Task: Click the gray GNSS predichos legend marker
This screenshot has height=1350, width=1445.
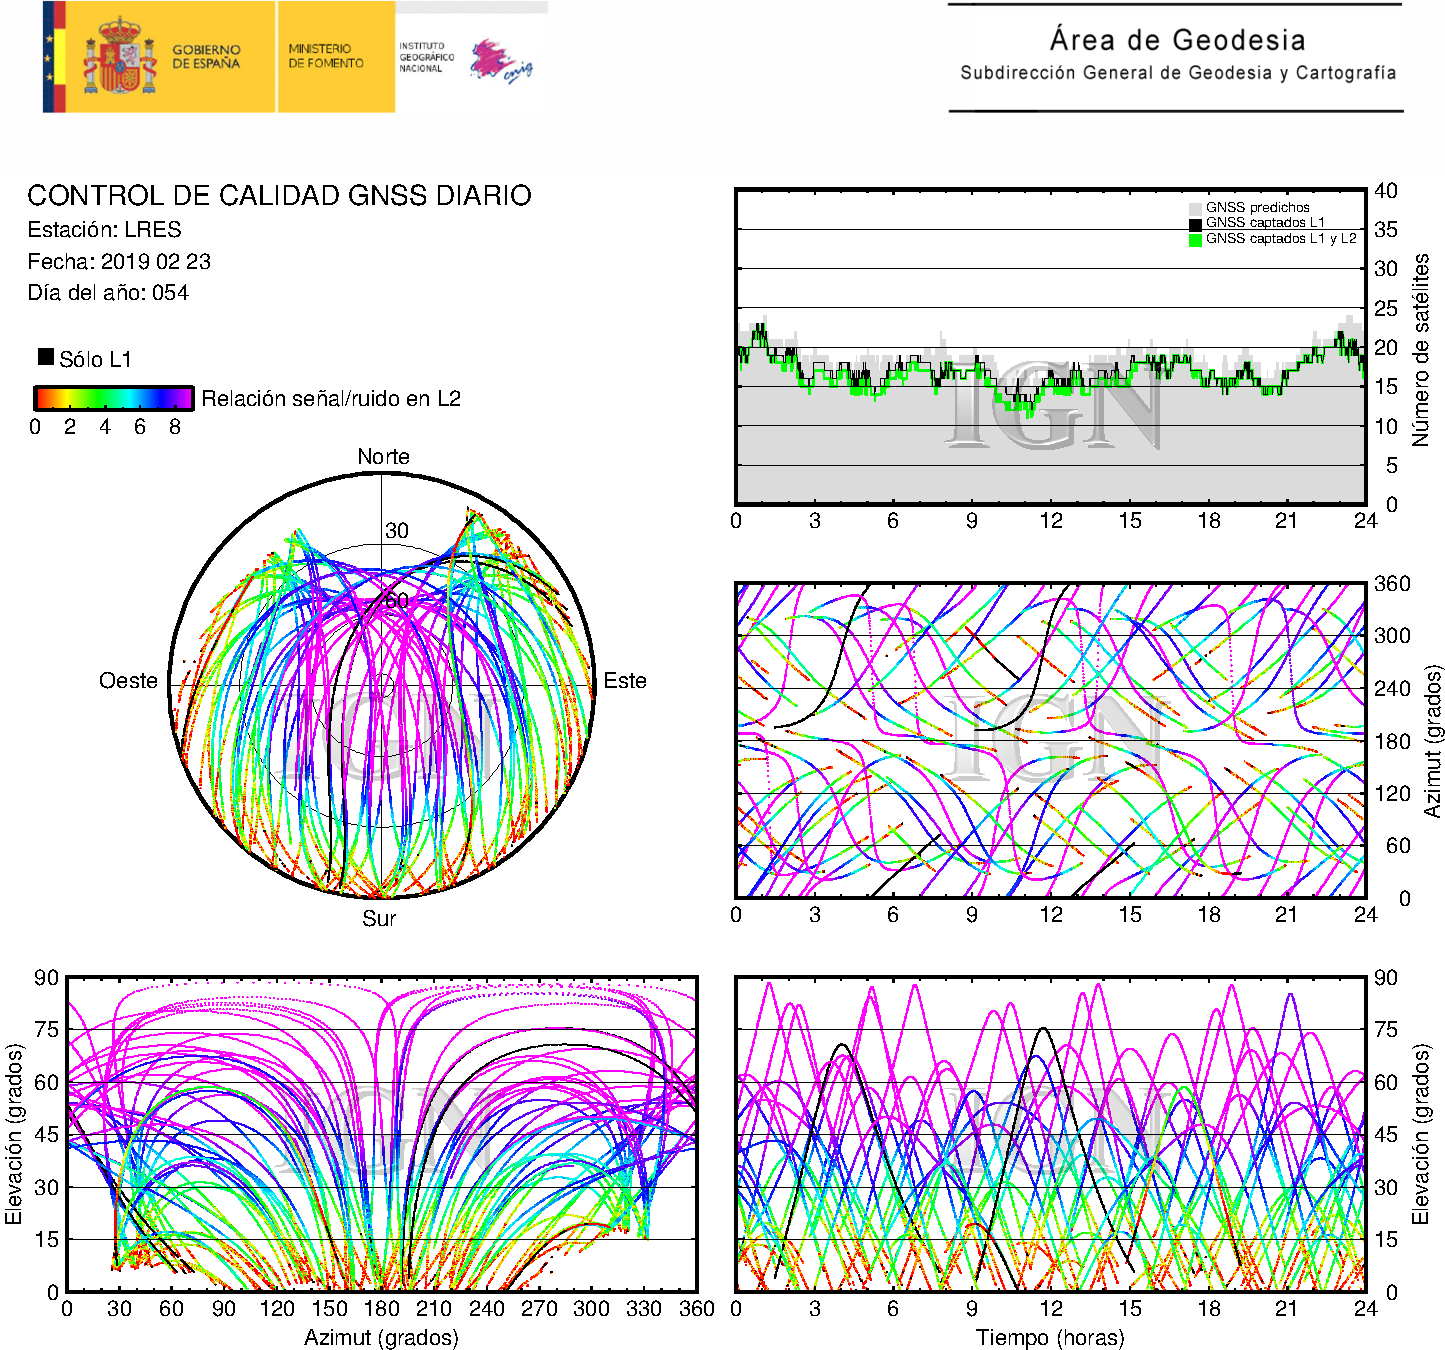Action: click(1195, 208)
